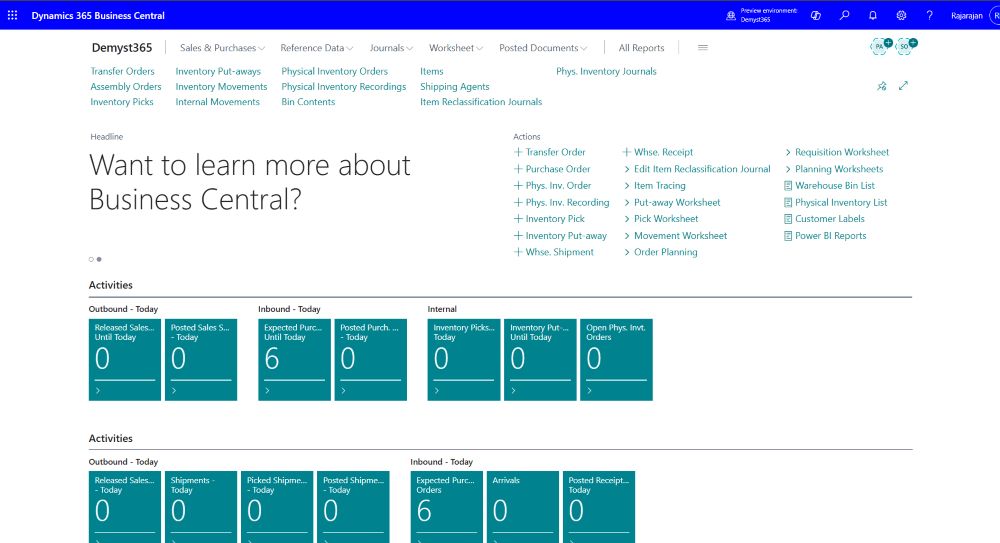This screenshot has height=543, width=1000.
Task: Open Edit Item Reclassification Journal action
Action: pos(702,169)
